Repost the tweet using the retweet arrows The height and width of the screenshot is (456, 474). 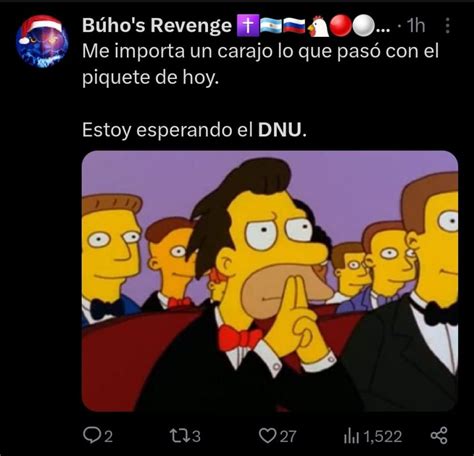pyautogui.click(x=179, y=435)
